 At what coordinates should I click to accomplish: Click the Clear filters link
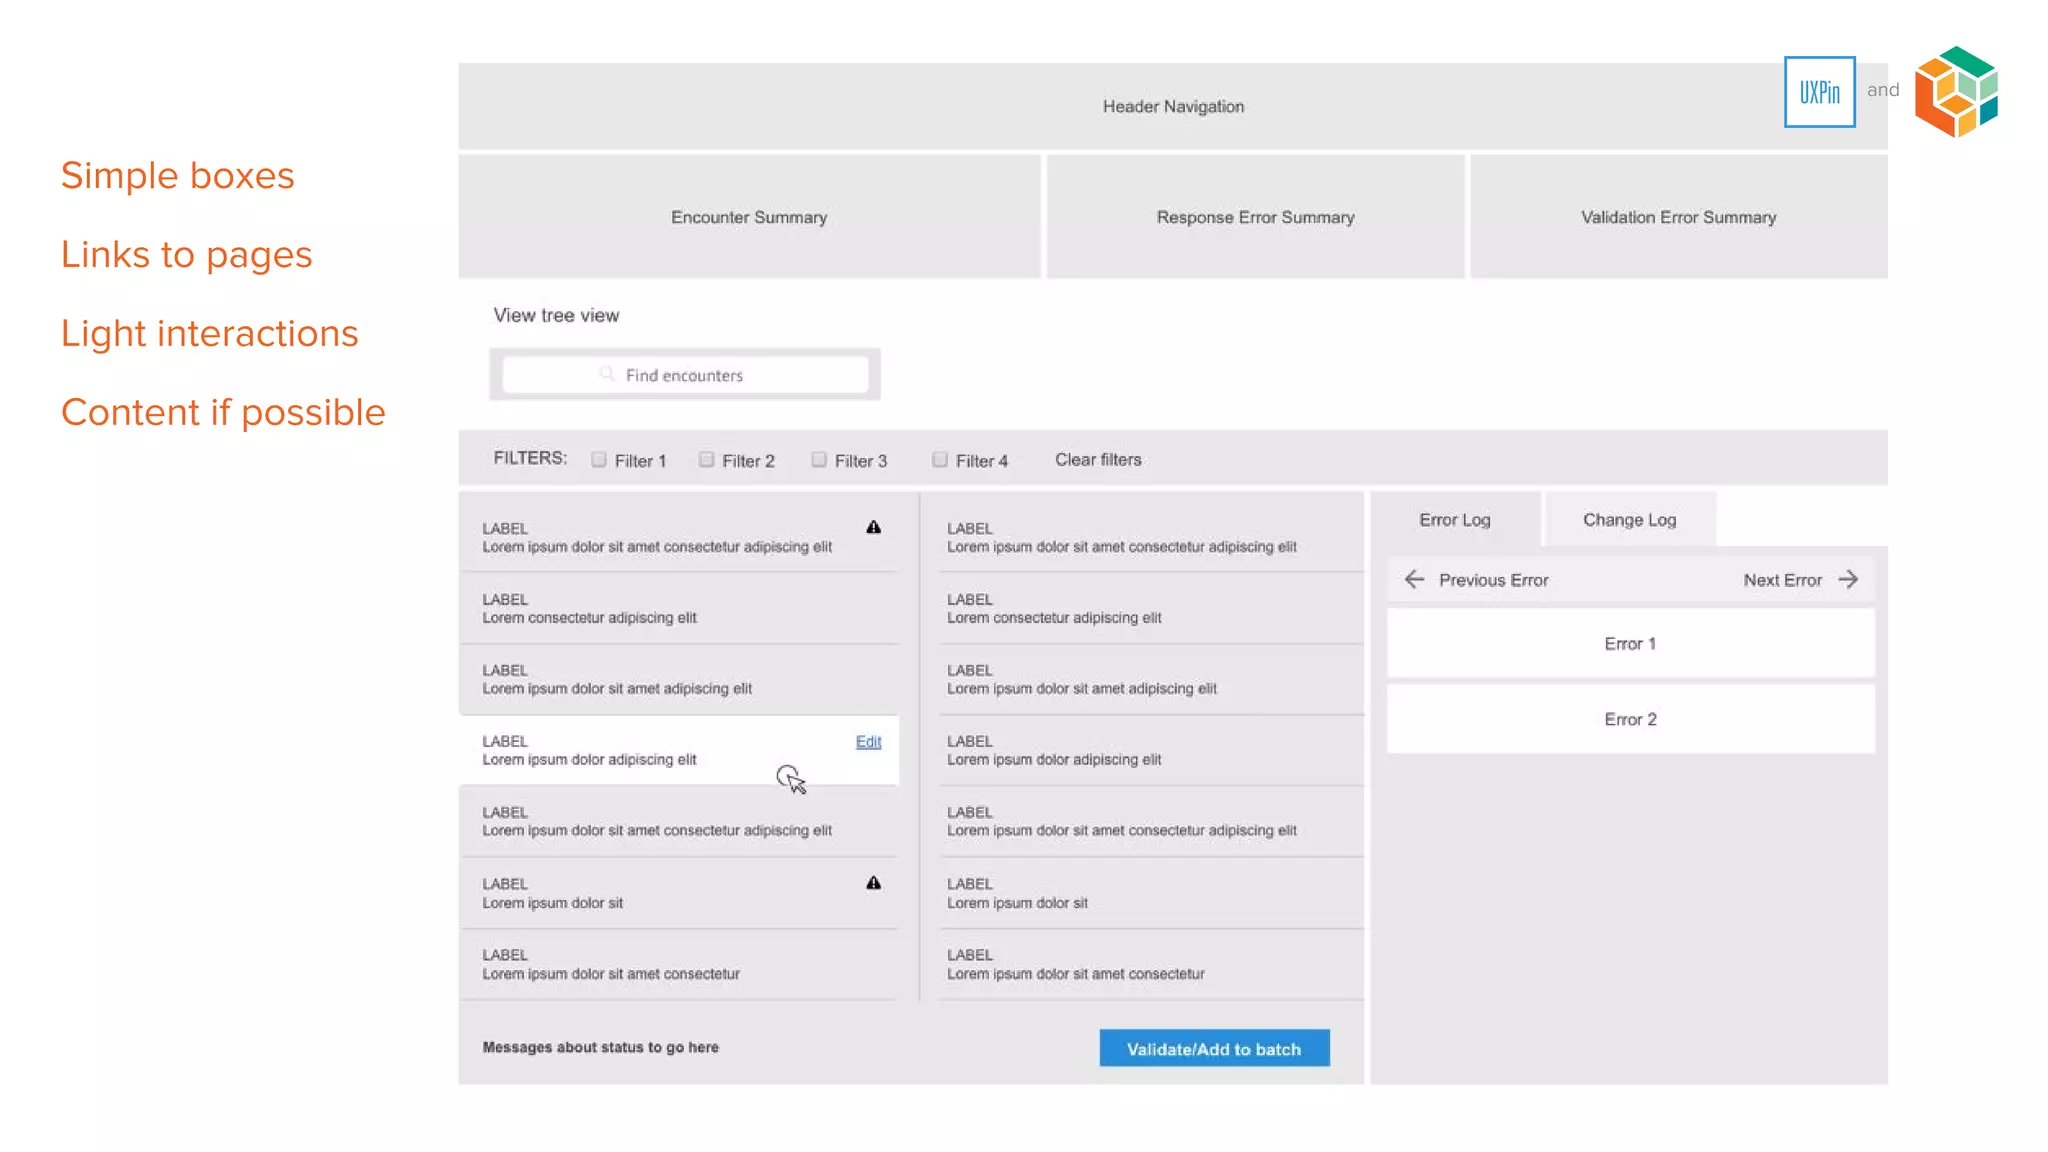point(1098,460)
